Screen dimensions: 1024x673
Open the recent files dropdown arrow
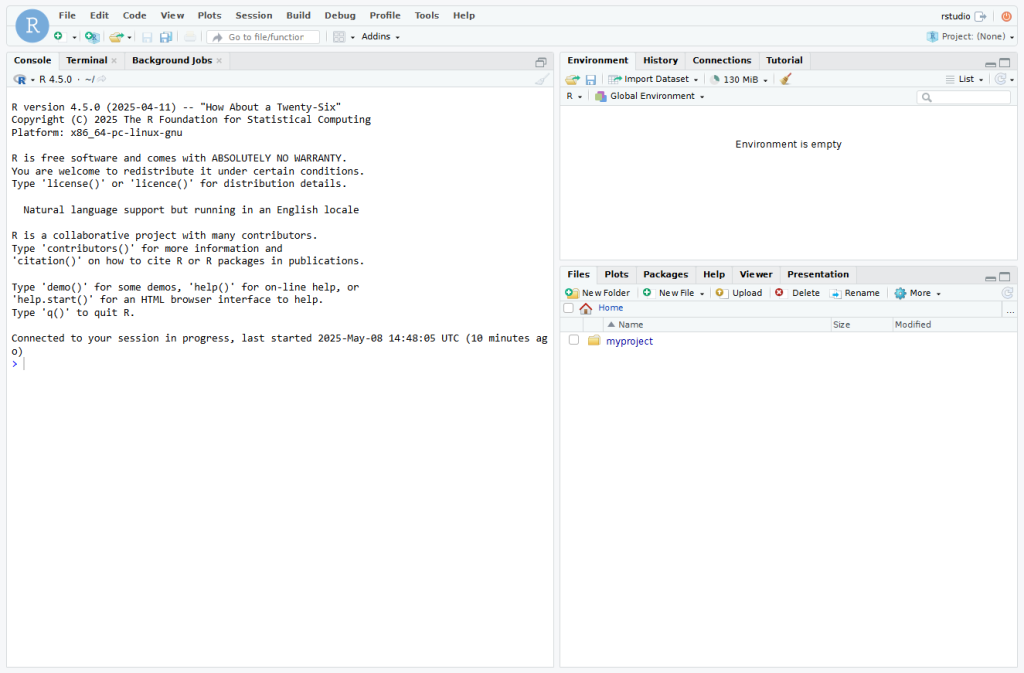click(129, 37)
